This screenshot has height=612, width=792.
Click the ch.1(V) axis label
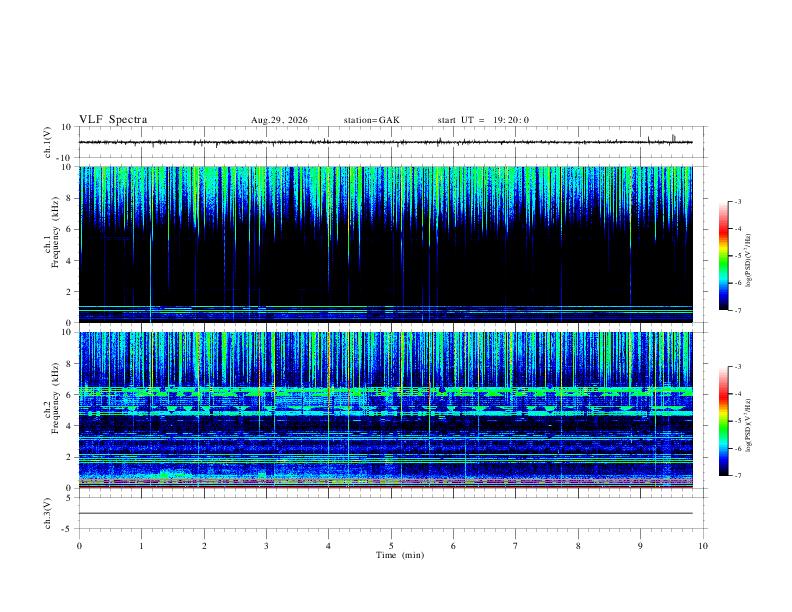[x=48, y=142]
